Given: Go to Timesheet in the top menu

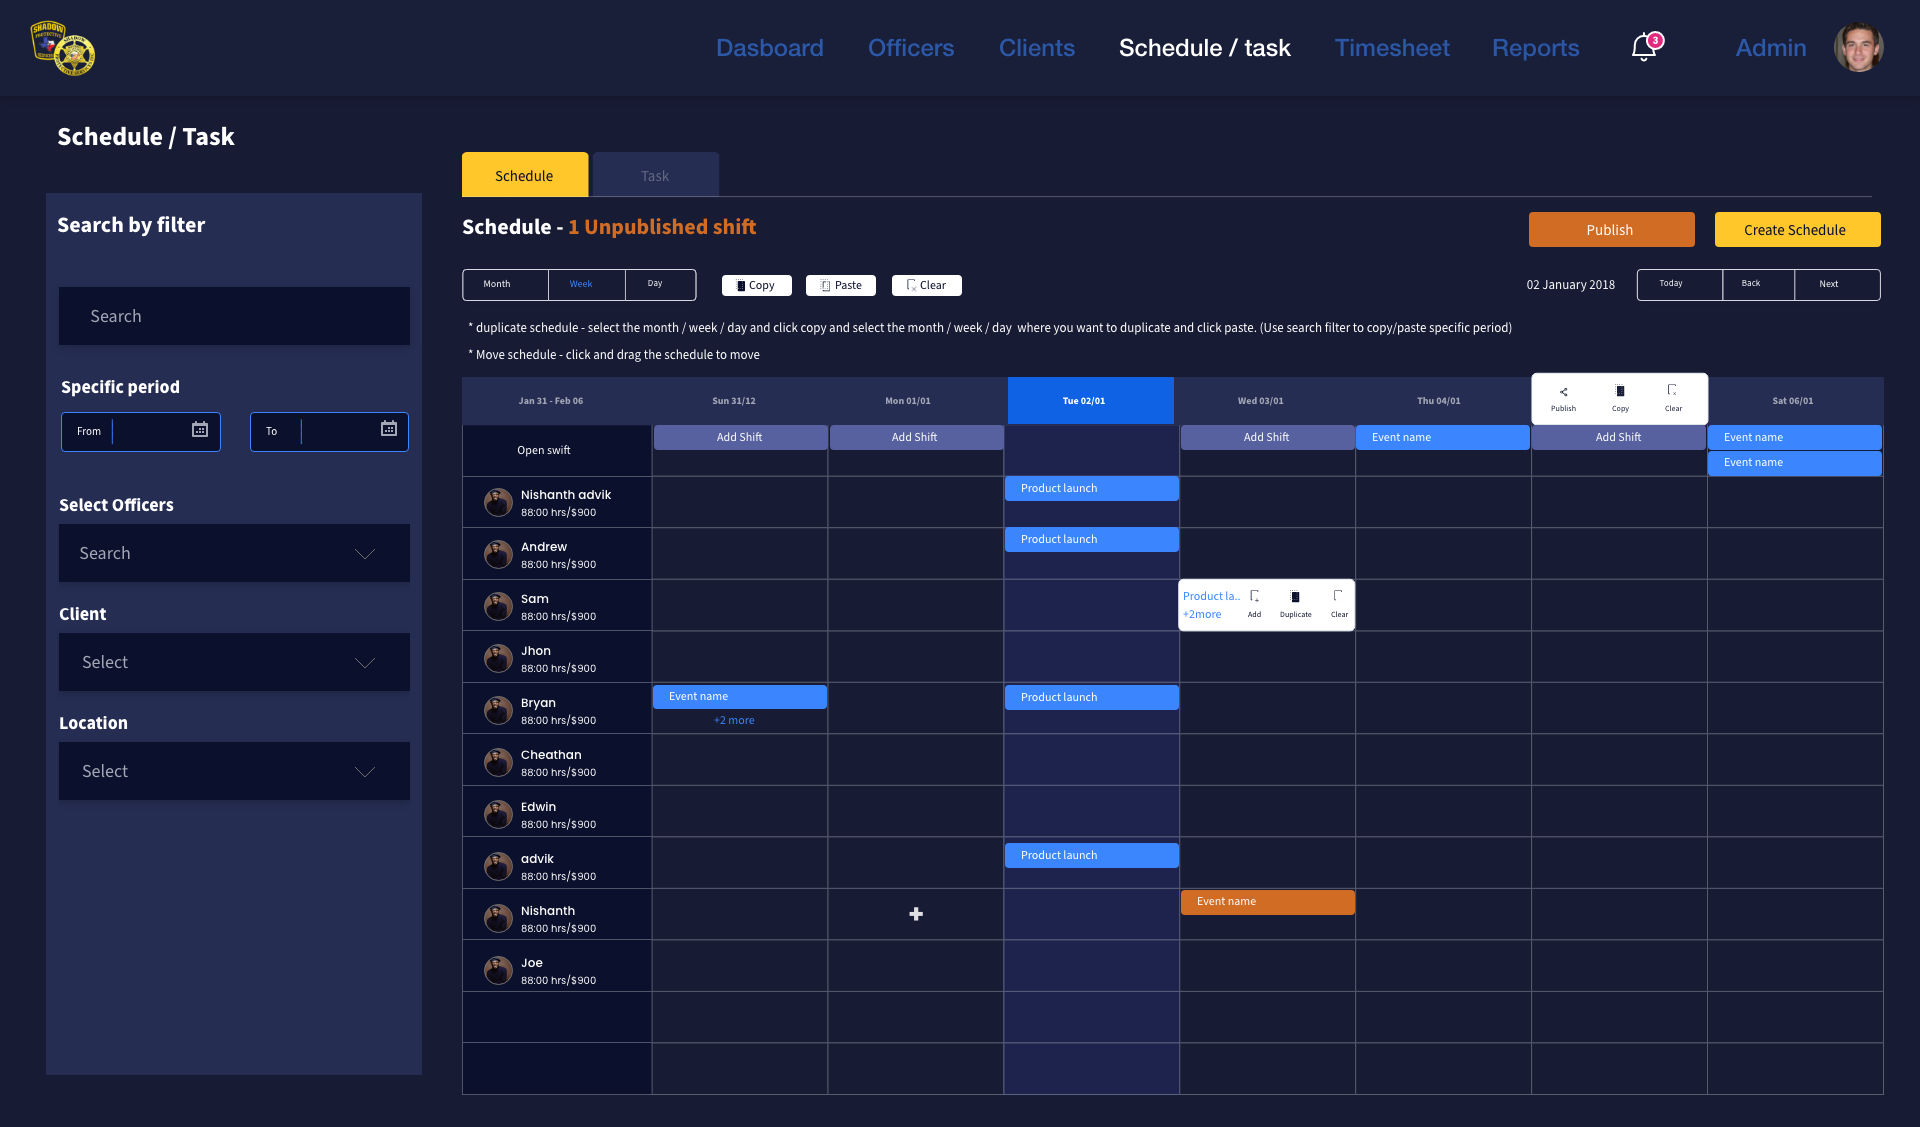Looking at the screenshot, I should coord(1391,48).
